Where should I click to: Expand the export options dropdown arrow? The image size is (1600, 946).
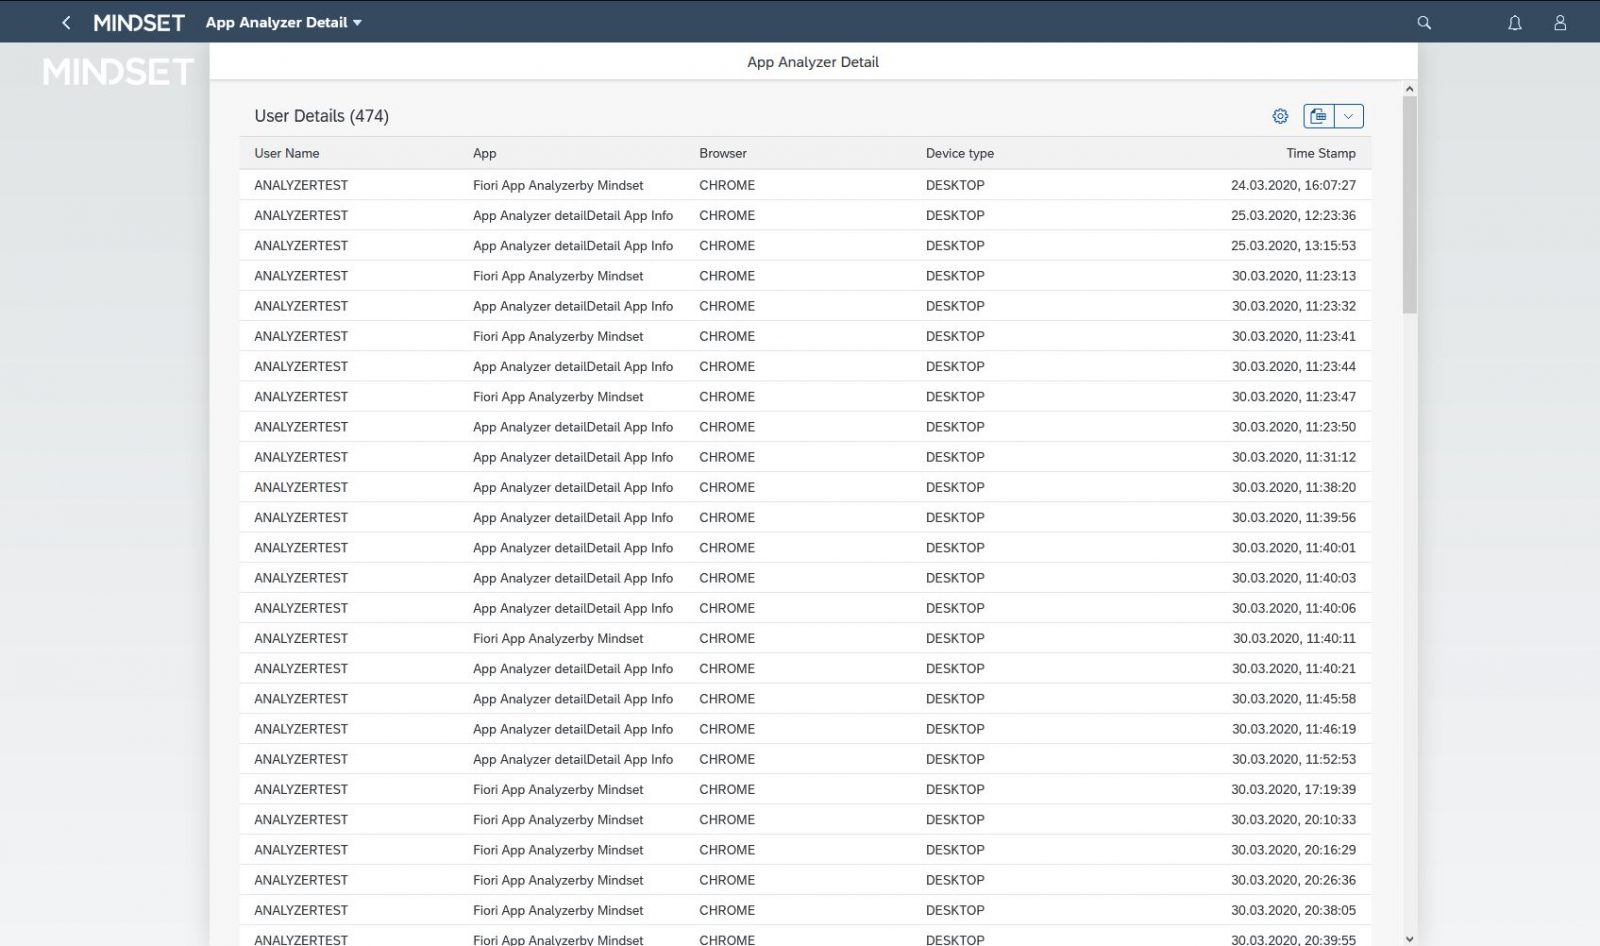pyautogui.click(x=1349, y=116)
